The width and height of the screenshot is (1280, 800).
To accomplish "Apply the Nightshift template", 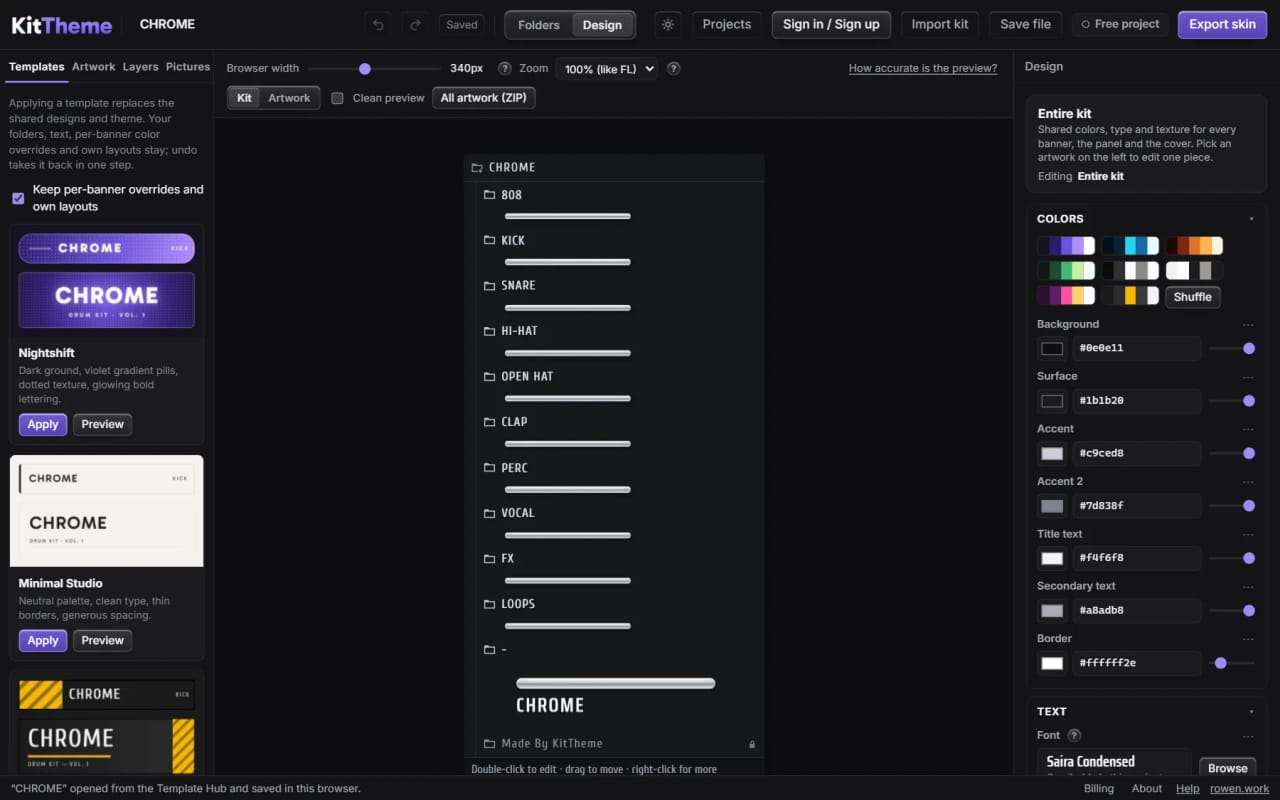I will coord(43,425).
